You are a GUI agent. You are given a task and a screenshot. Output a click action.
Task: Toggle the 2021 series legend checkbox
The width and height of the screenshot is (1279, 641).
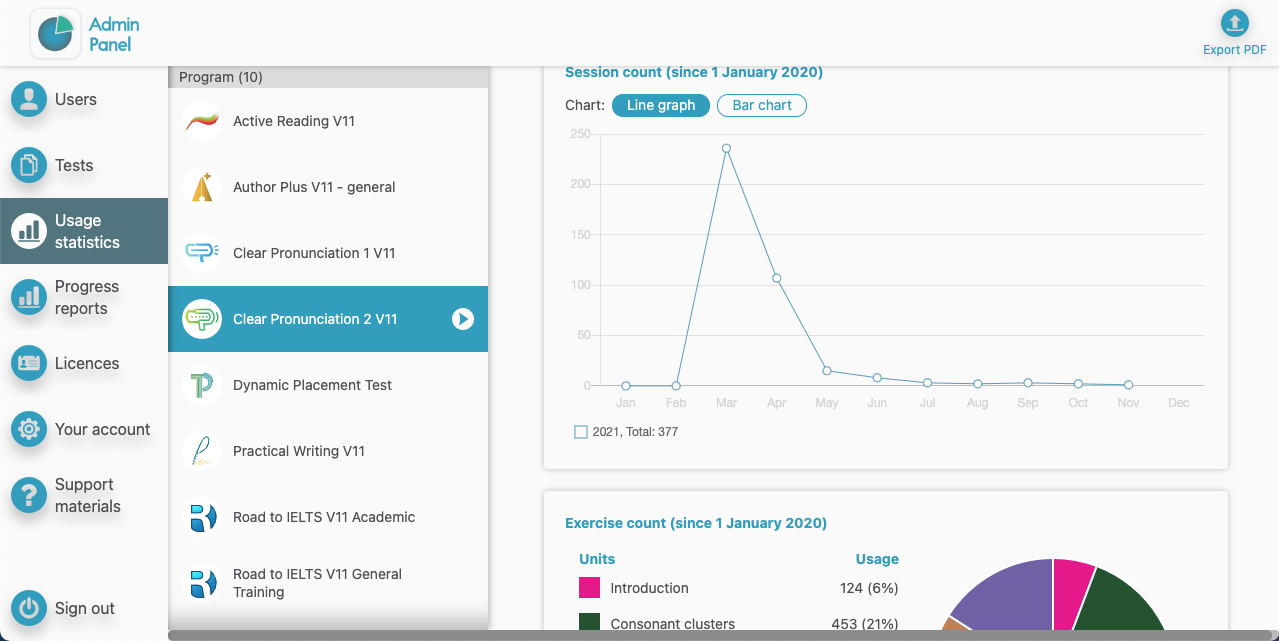[581, 432]
